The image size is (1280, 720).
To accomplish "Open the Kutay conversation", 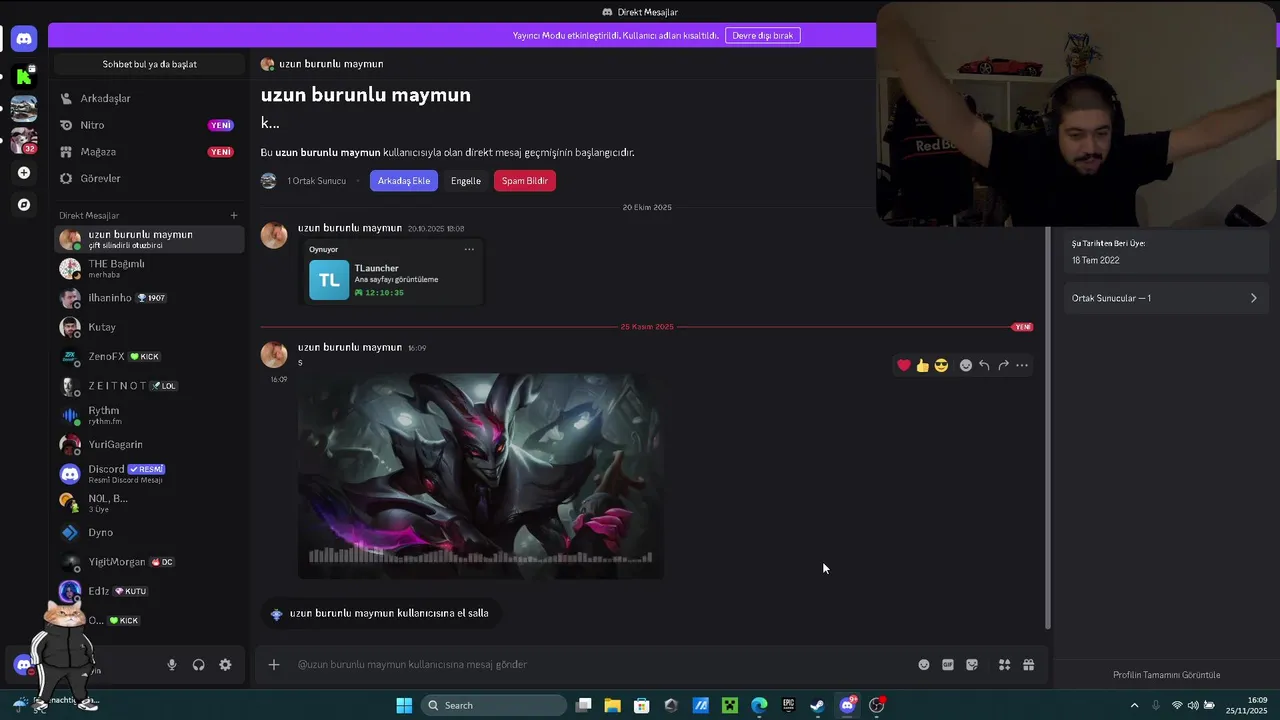I will tap(149, 327).
